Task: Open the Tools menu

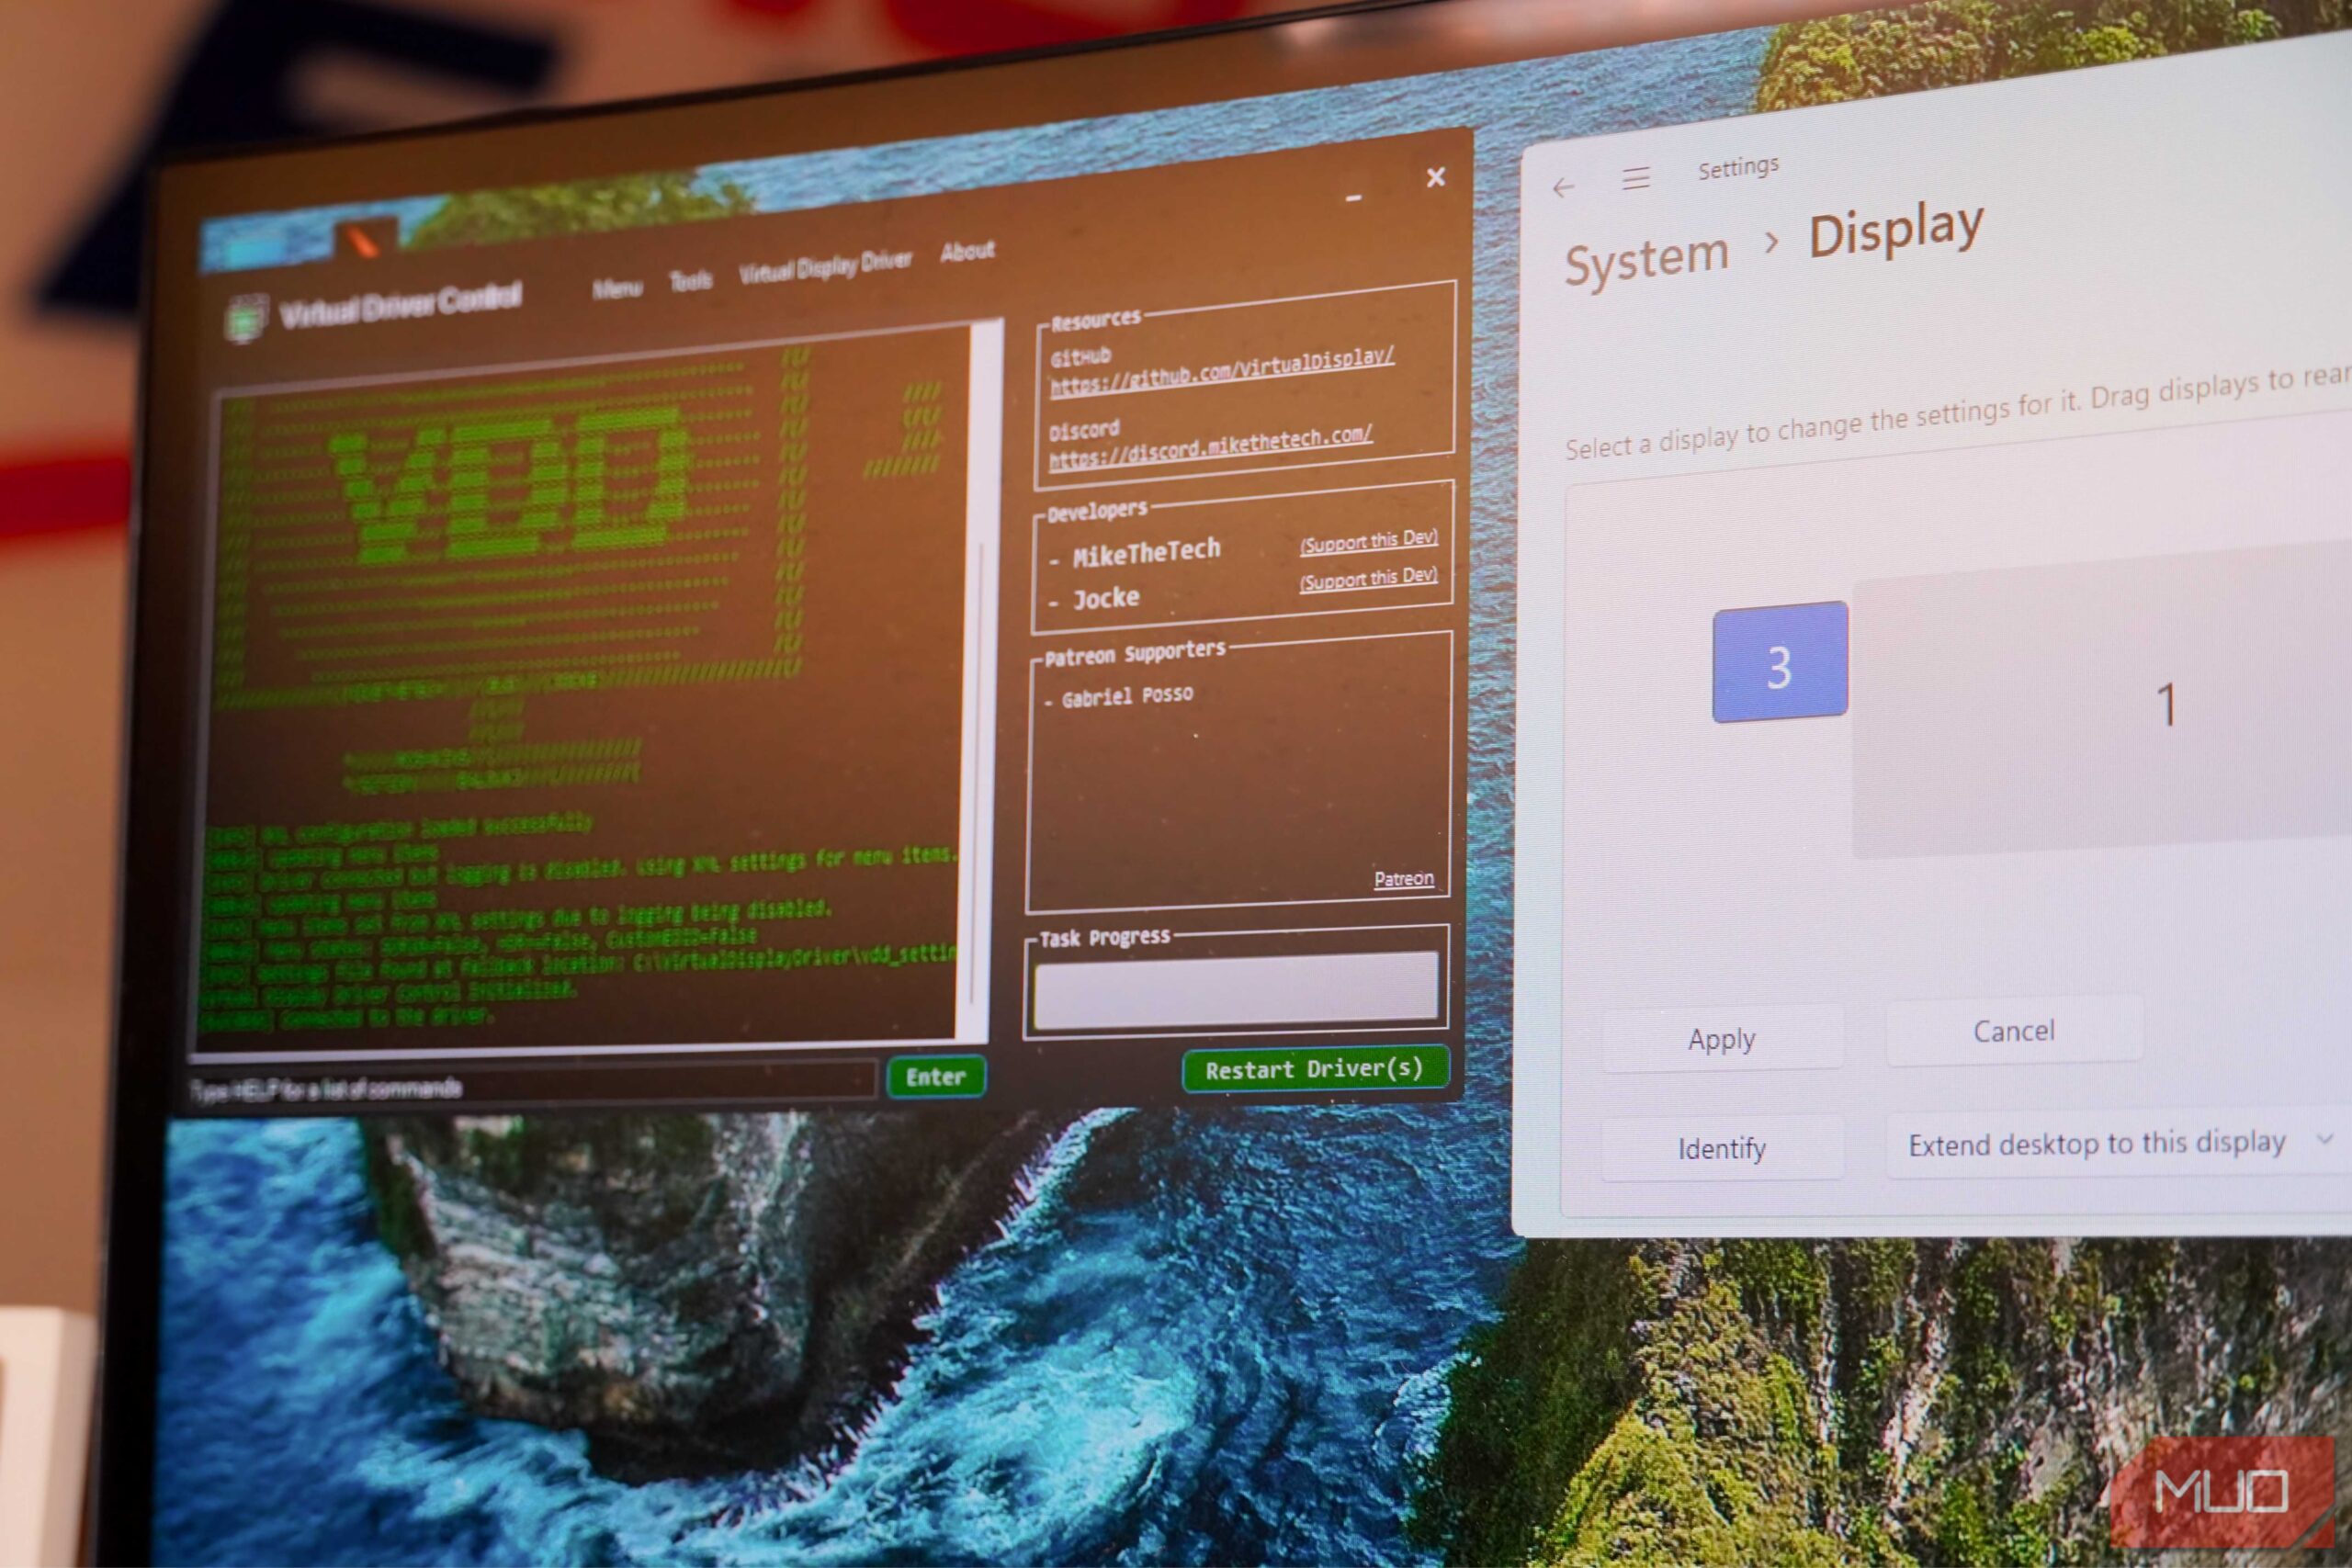Action: point(690,281)
